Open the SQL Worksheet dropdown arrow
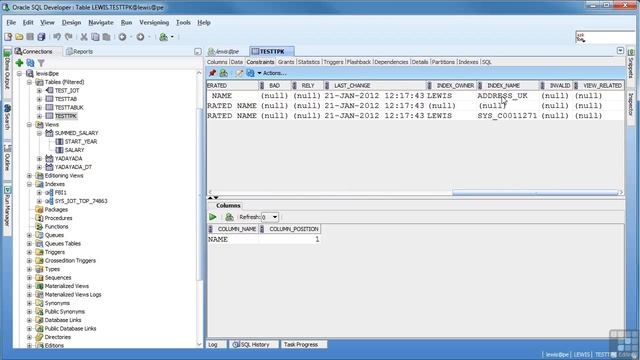 172,37
